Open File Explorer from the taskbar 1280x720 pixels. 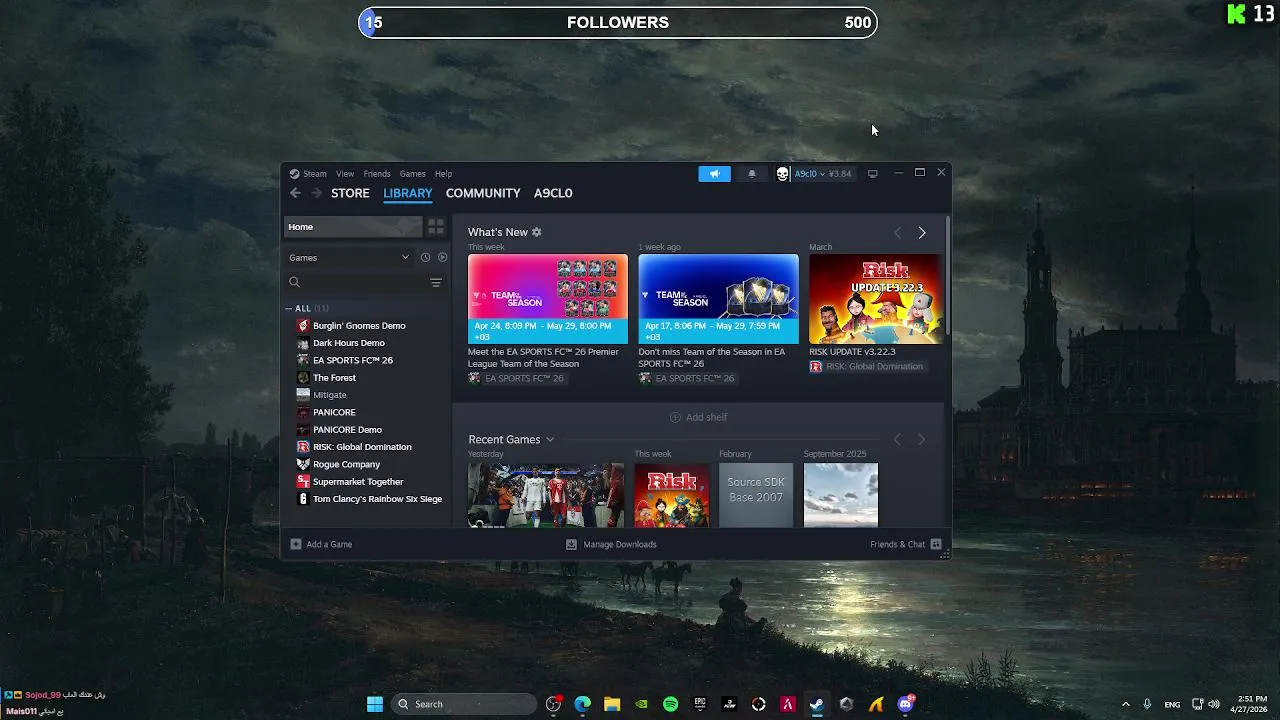click(x=612, y=704)
